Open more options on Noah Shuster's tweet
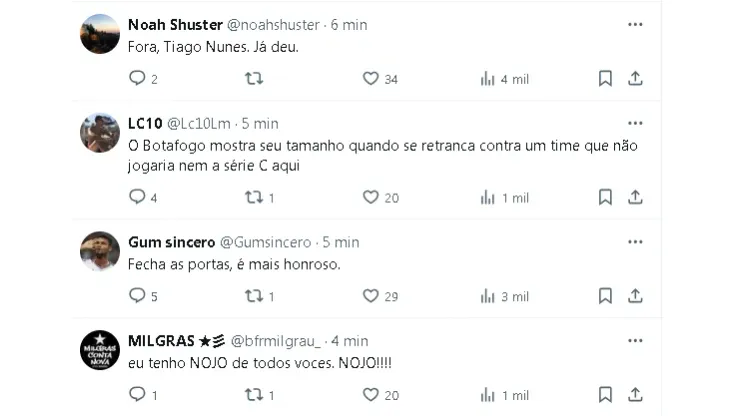This screenshot has height=416, width=740. click(x=635, y=24)
